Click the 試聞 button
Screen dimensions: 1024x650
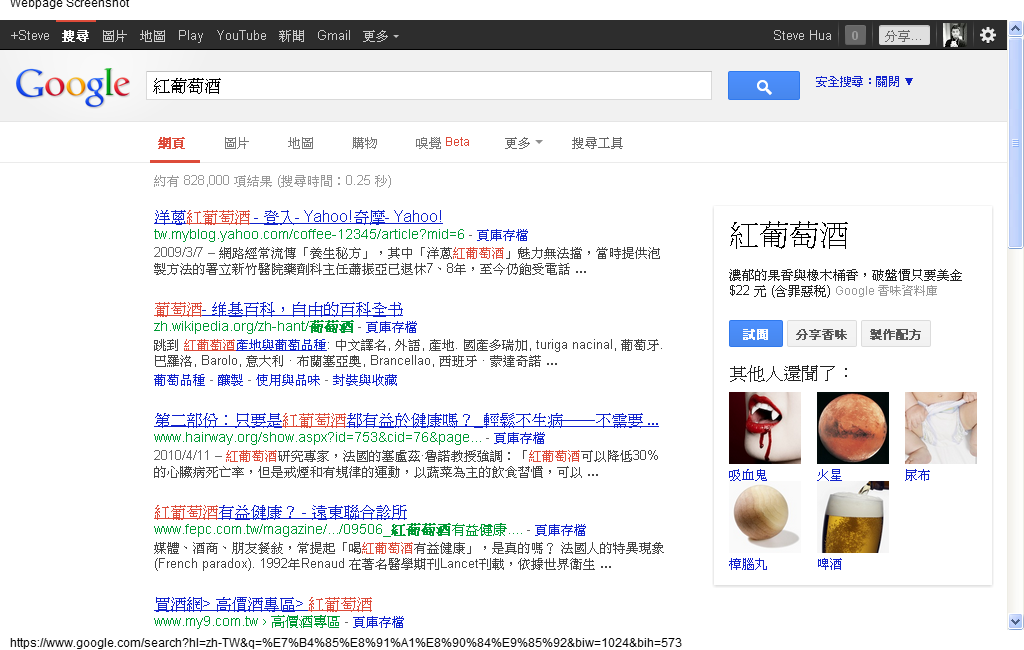tap(756, 334)
